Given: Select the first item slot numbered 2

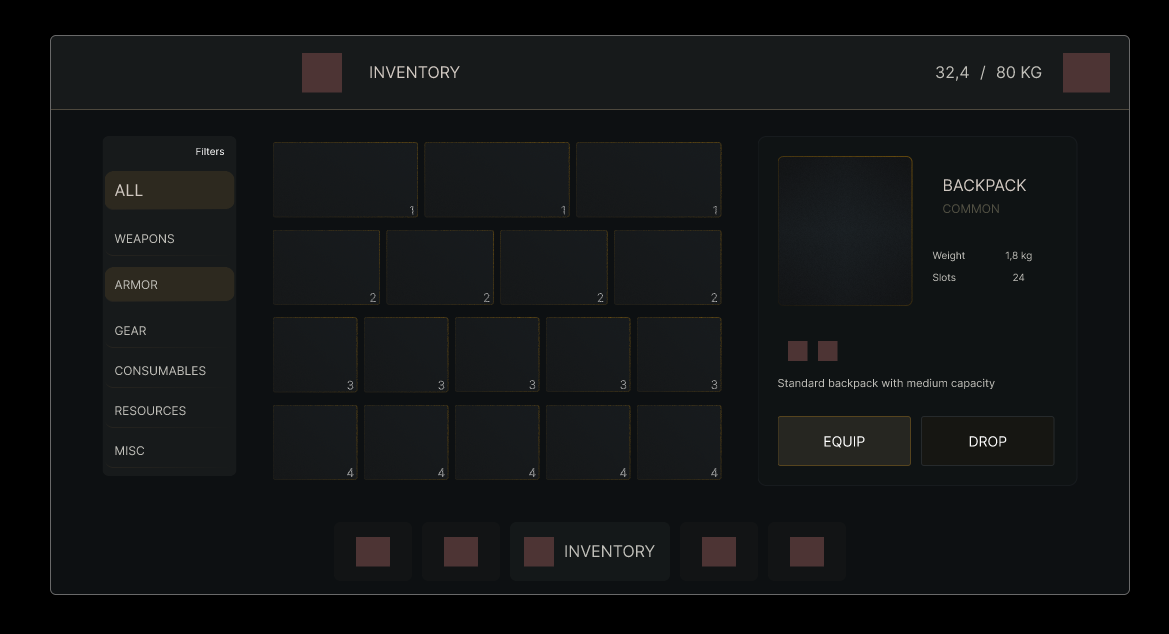Looking at the screenshot, I should coord(327,267).
